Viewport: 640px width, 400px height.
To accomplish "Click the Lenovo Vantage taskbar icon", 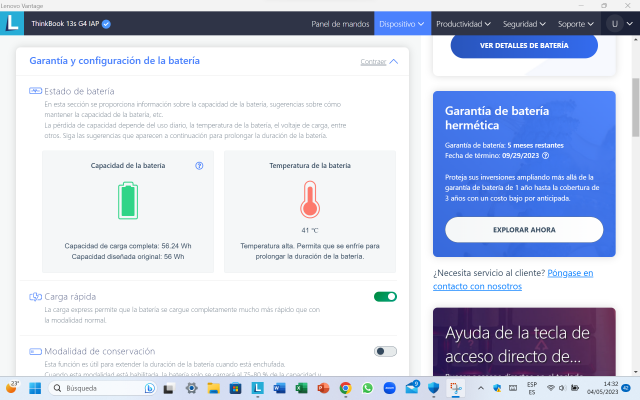I will (258, 388).
